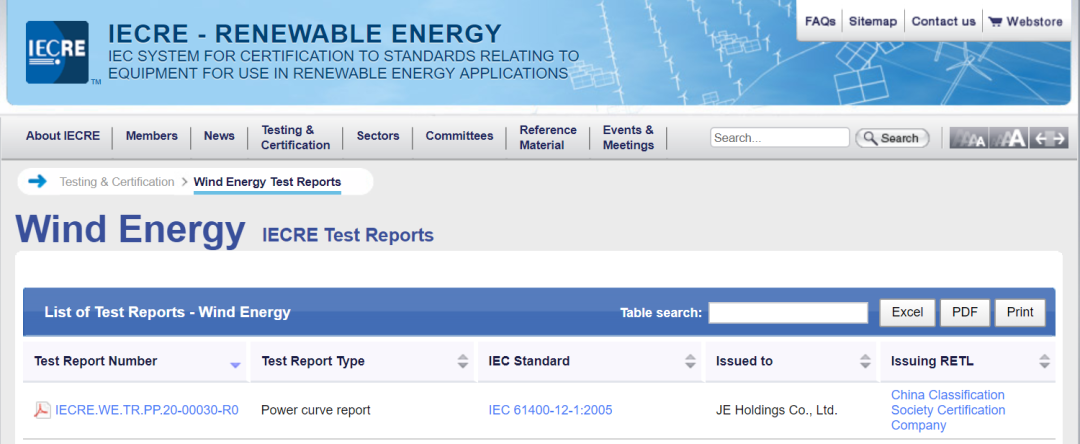Open report IECRE.WE.TR.PP.20-00030-R0

(x=147, y=410)
